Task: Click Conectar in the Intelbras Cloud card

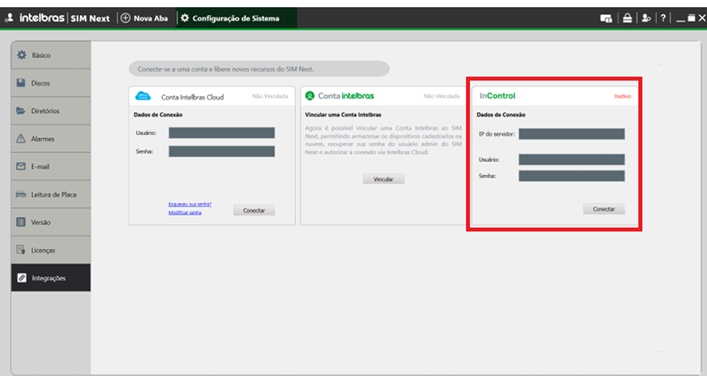Action: [x=254, y=211]
